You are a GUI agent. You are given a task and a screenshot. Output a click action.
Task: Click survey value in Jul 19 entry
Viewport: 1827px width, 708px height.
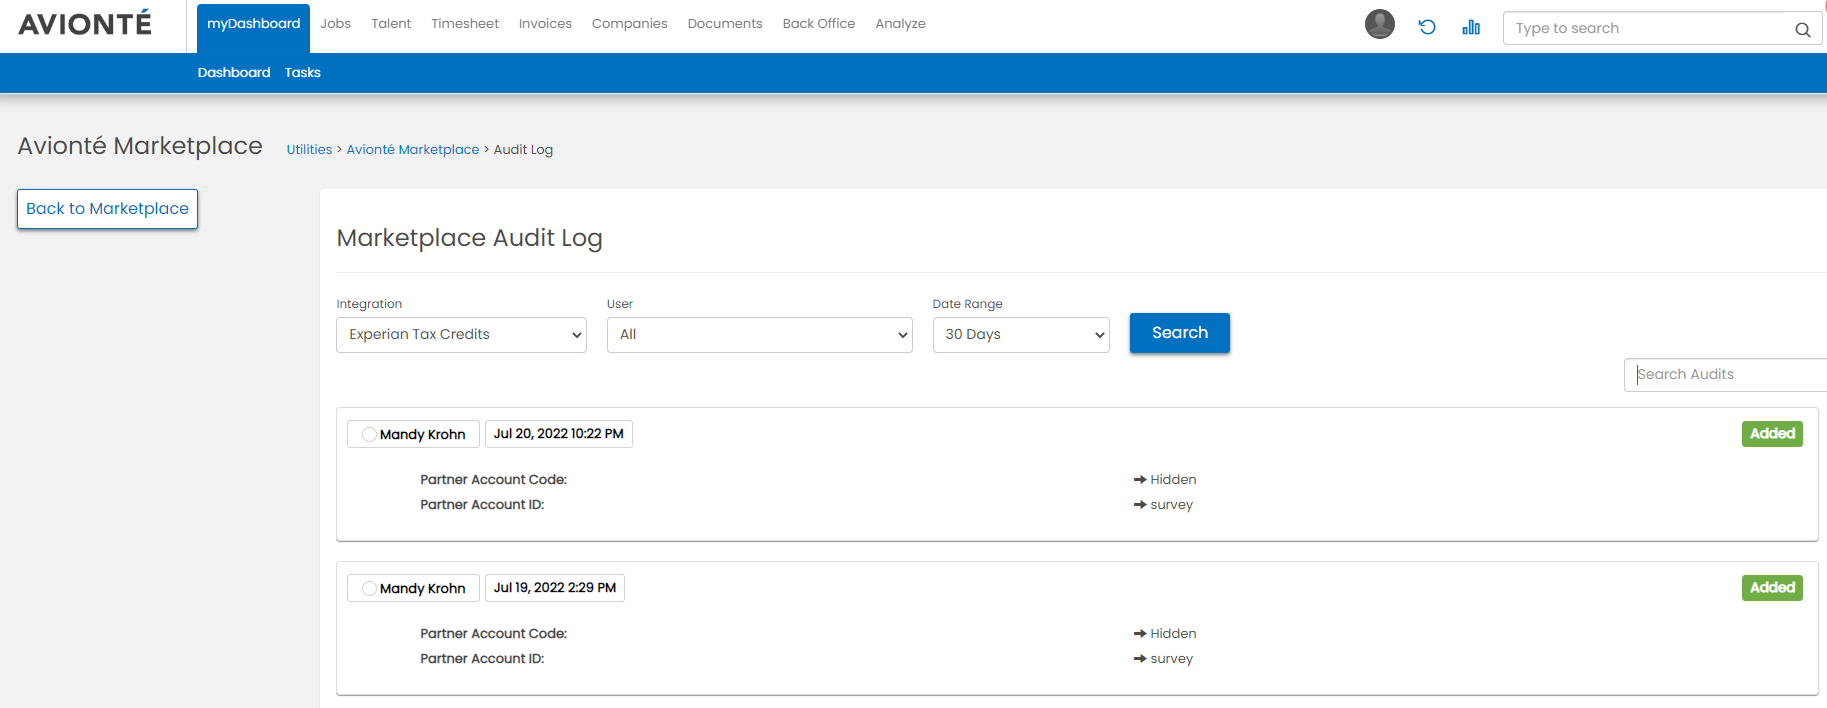pos(1172,659)
